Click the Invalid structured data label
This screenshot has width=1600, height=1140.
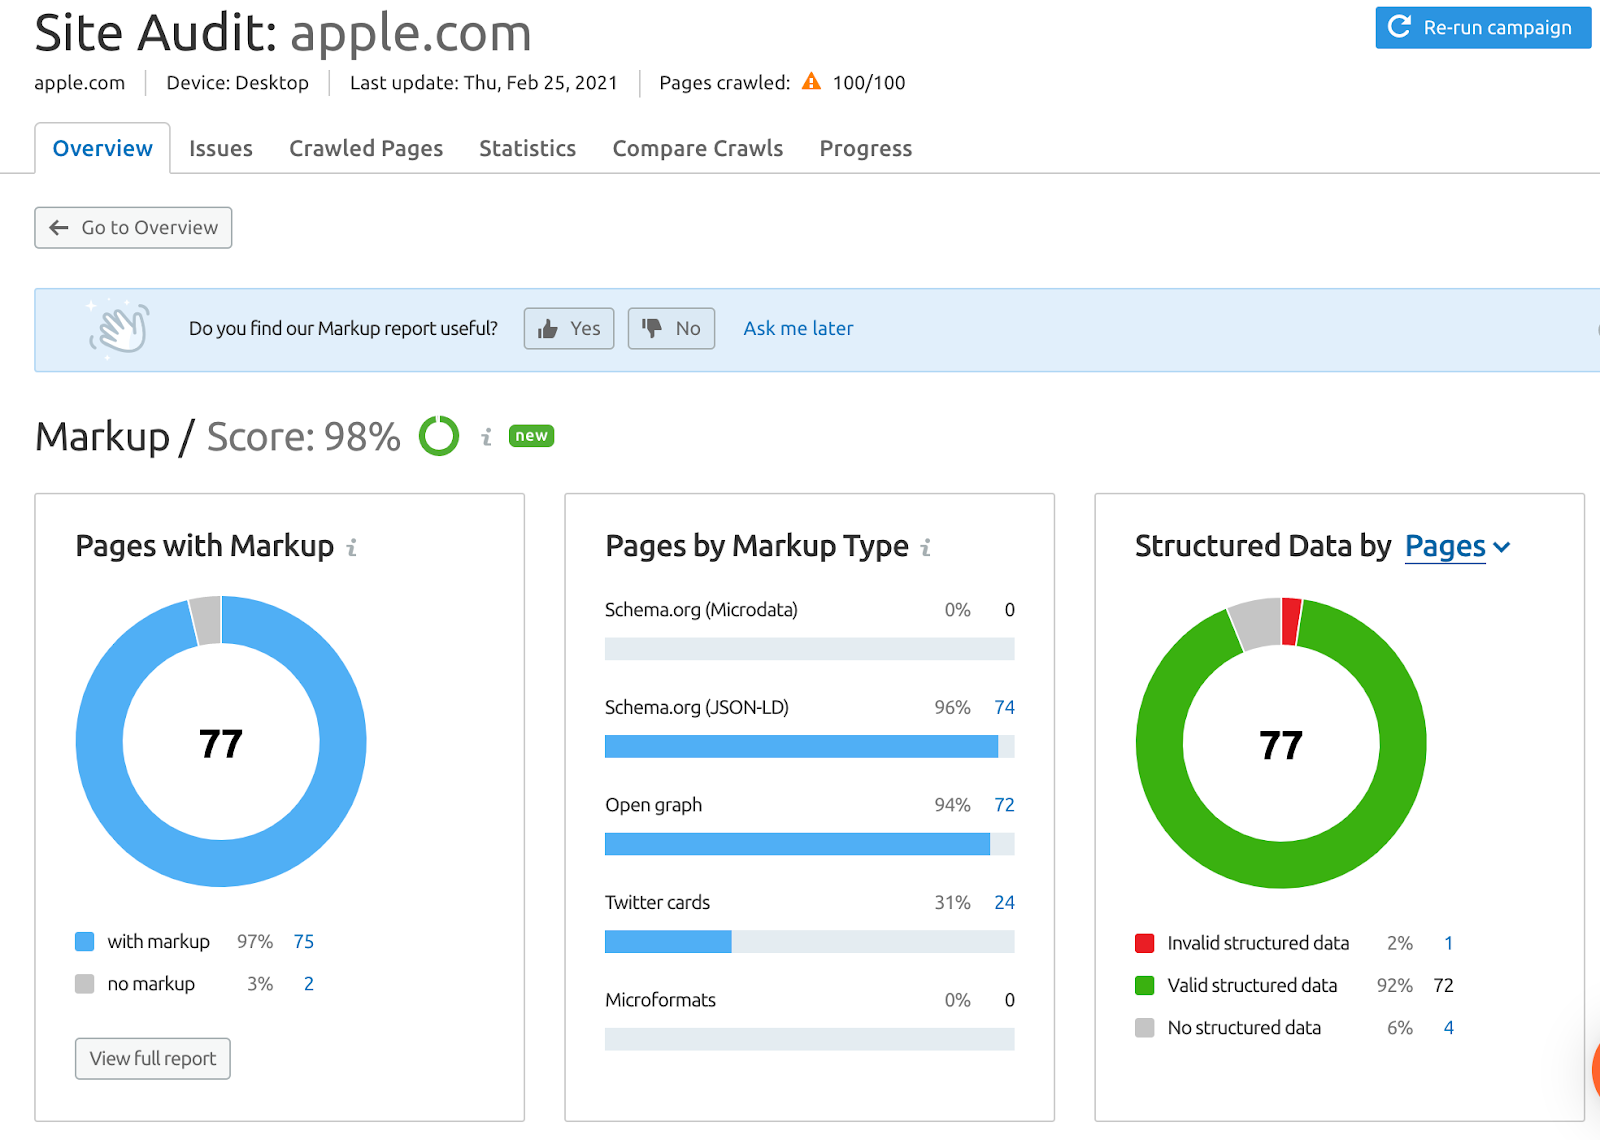1258,943
